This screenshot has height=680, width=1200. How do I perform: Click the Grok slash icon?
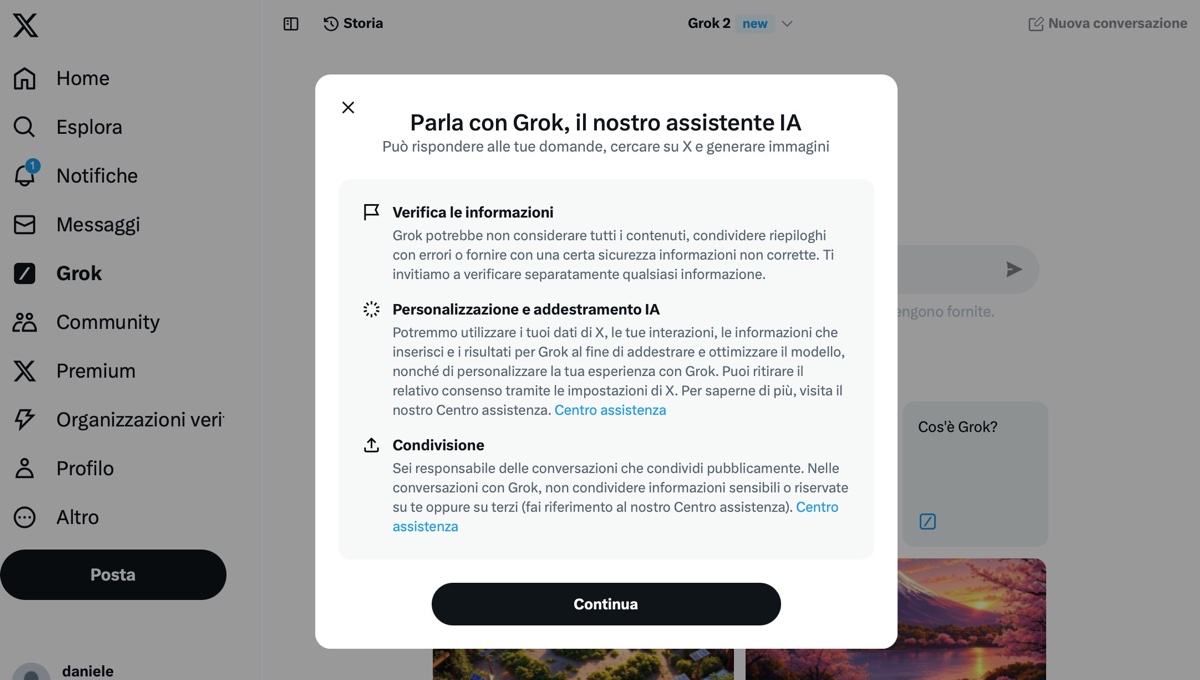24,273
